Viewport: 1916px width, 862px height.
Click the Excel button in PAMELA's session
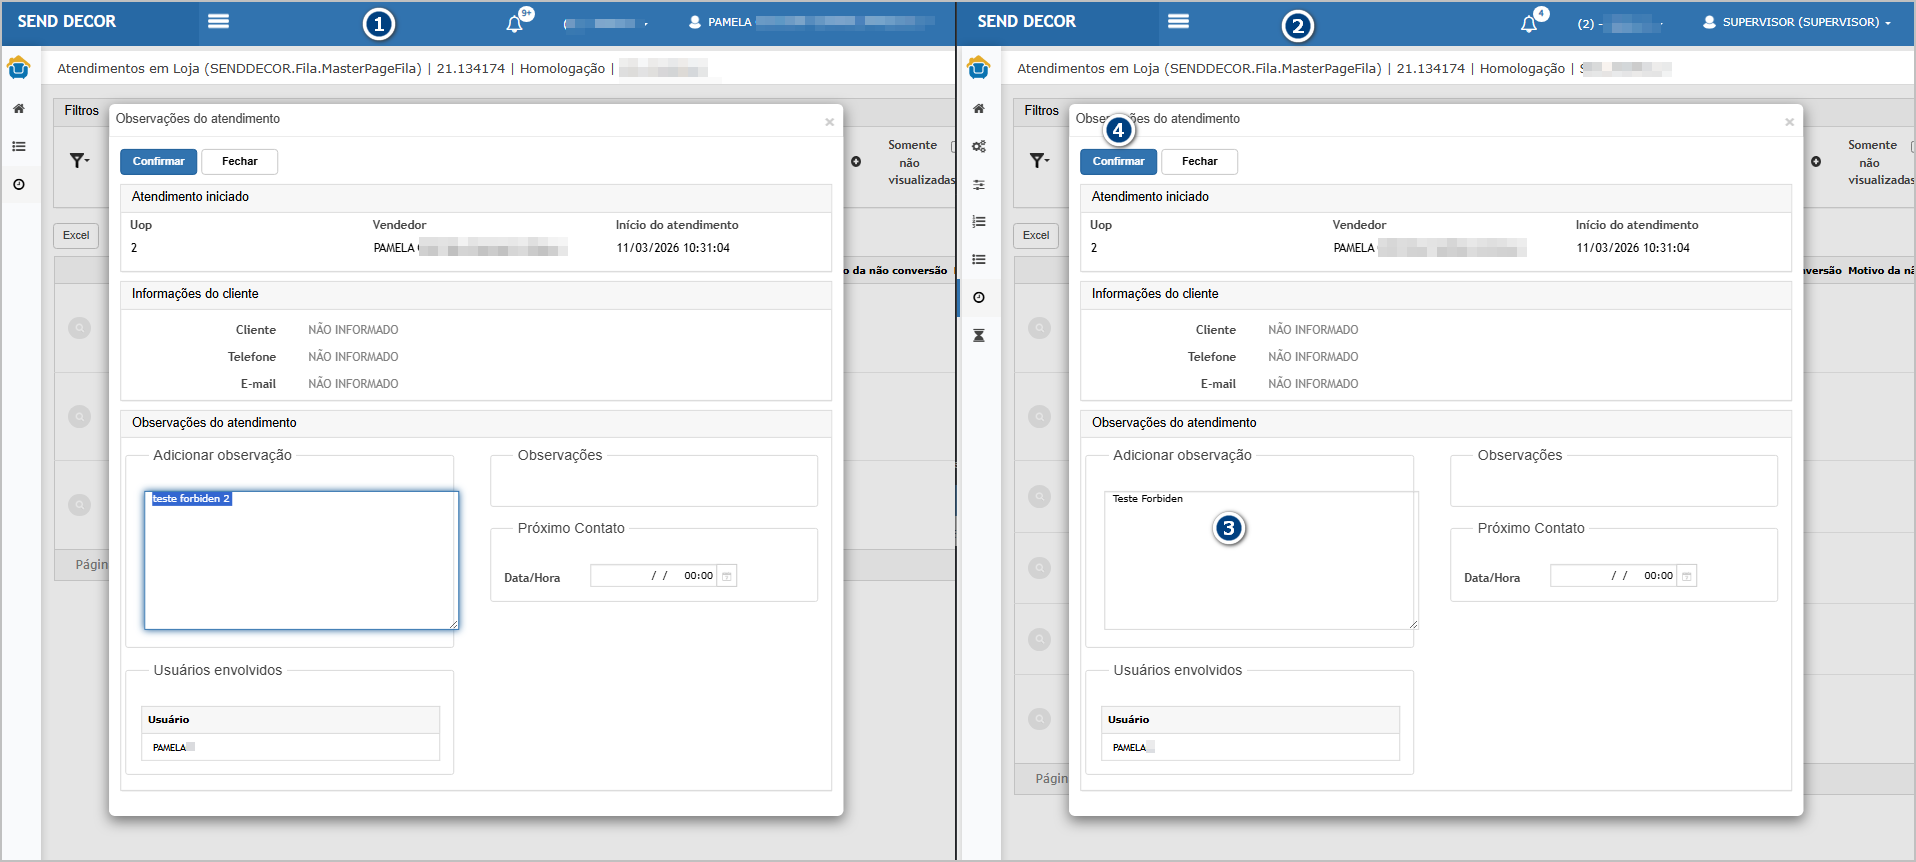pyautogui.click(x=76, y=236)
